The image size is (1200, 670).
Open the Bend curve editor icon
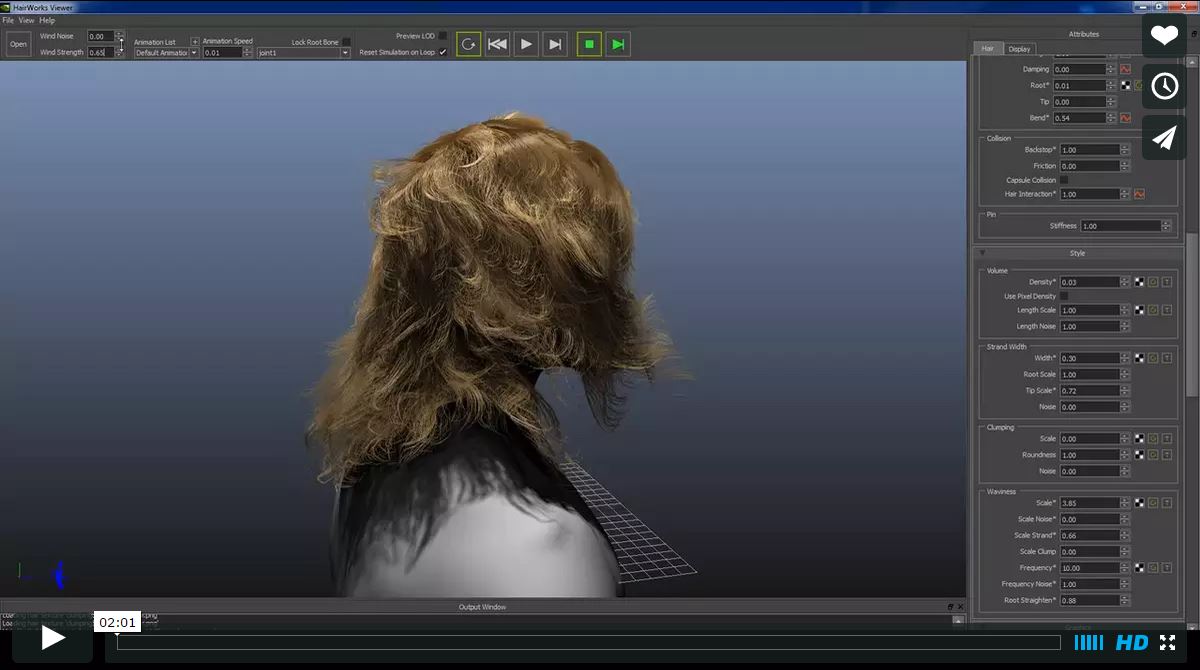(1125, 118)
